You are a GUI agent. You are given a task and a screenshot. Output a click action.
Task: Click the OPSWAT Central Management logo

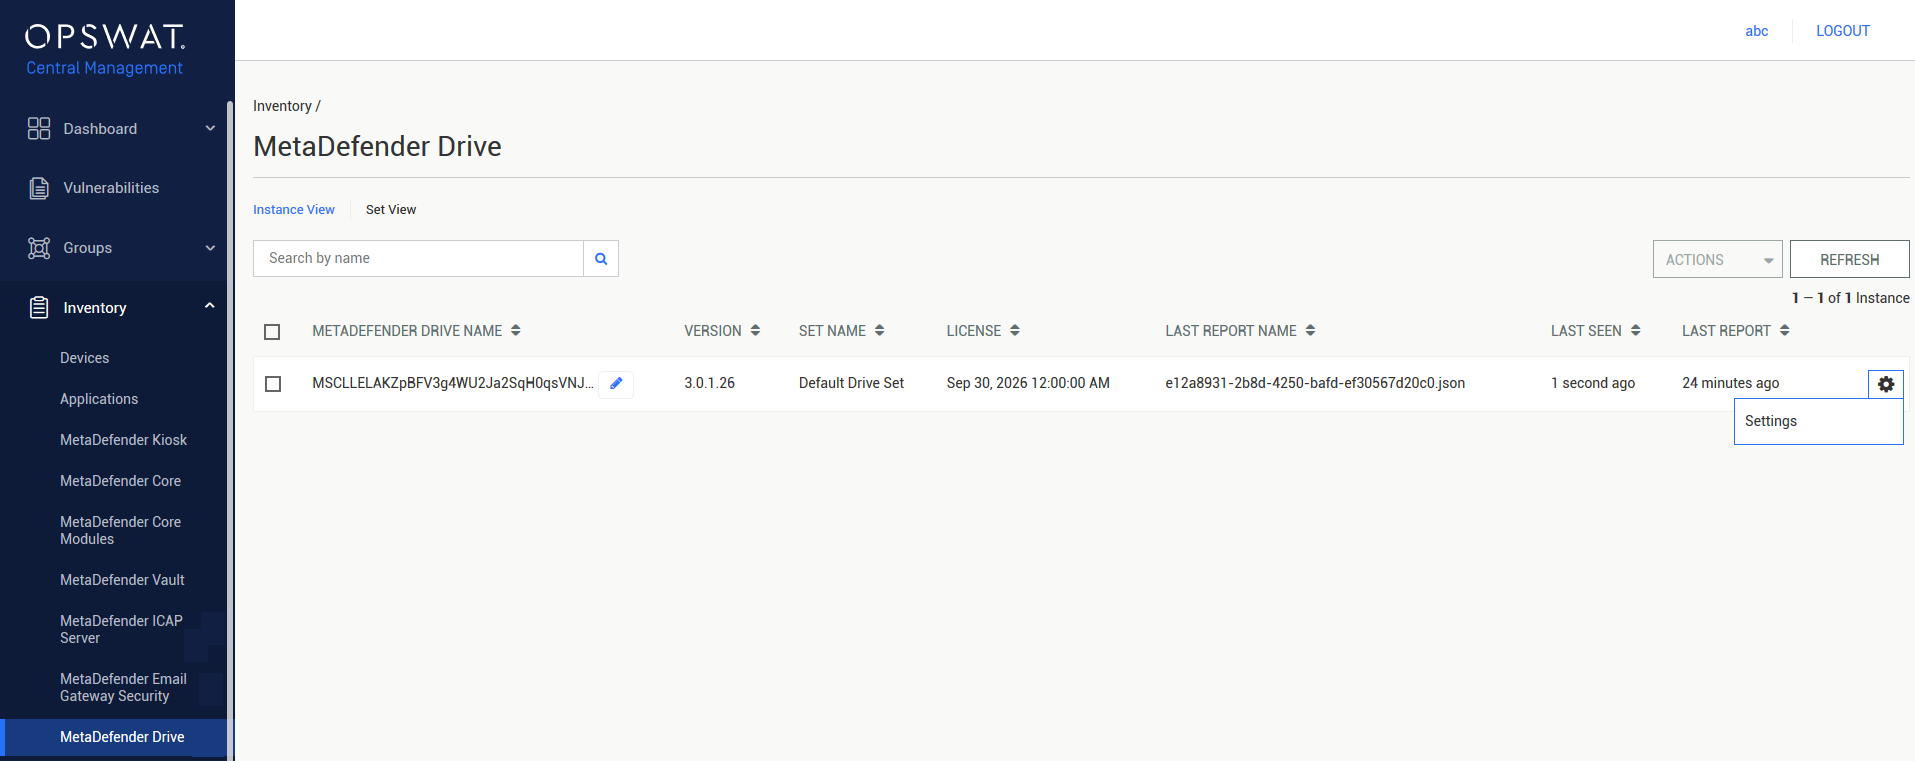(105, 50)
